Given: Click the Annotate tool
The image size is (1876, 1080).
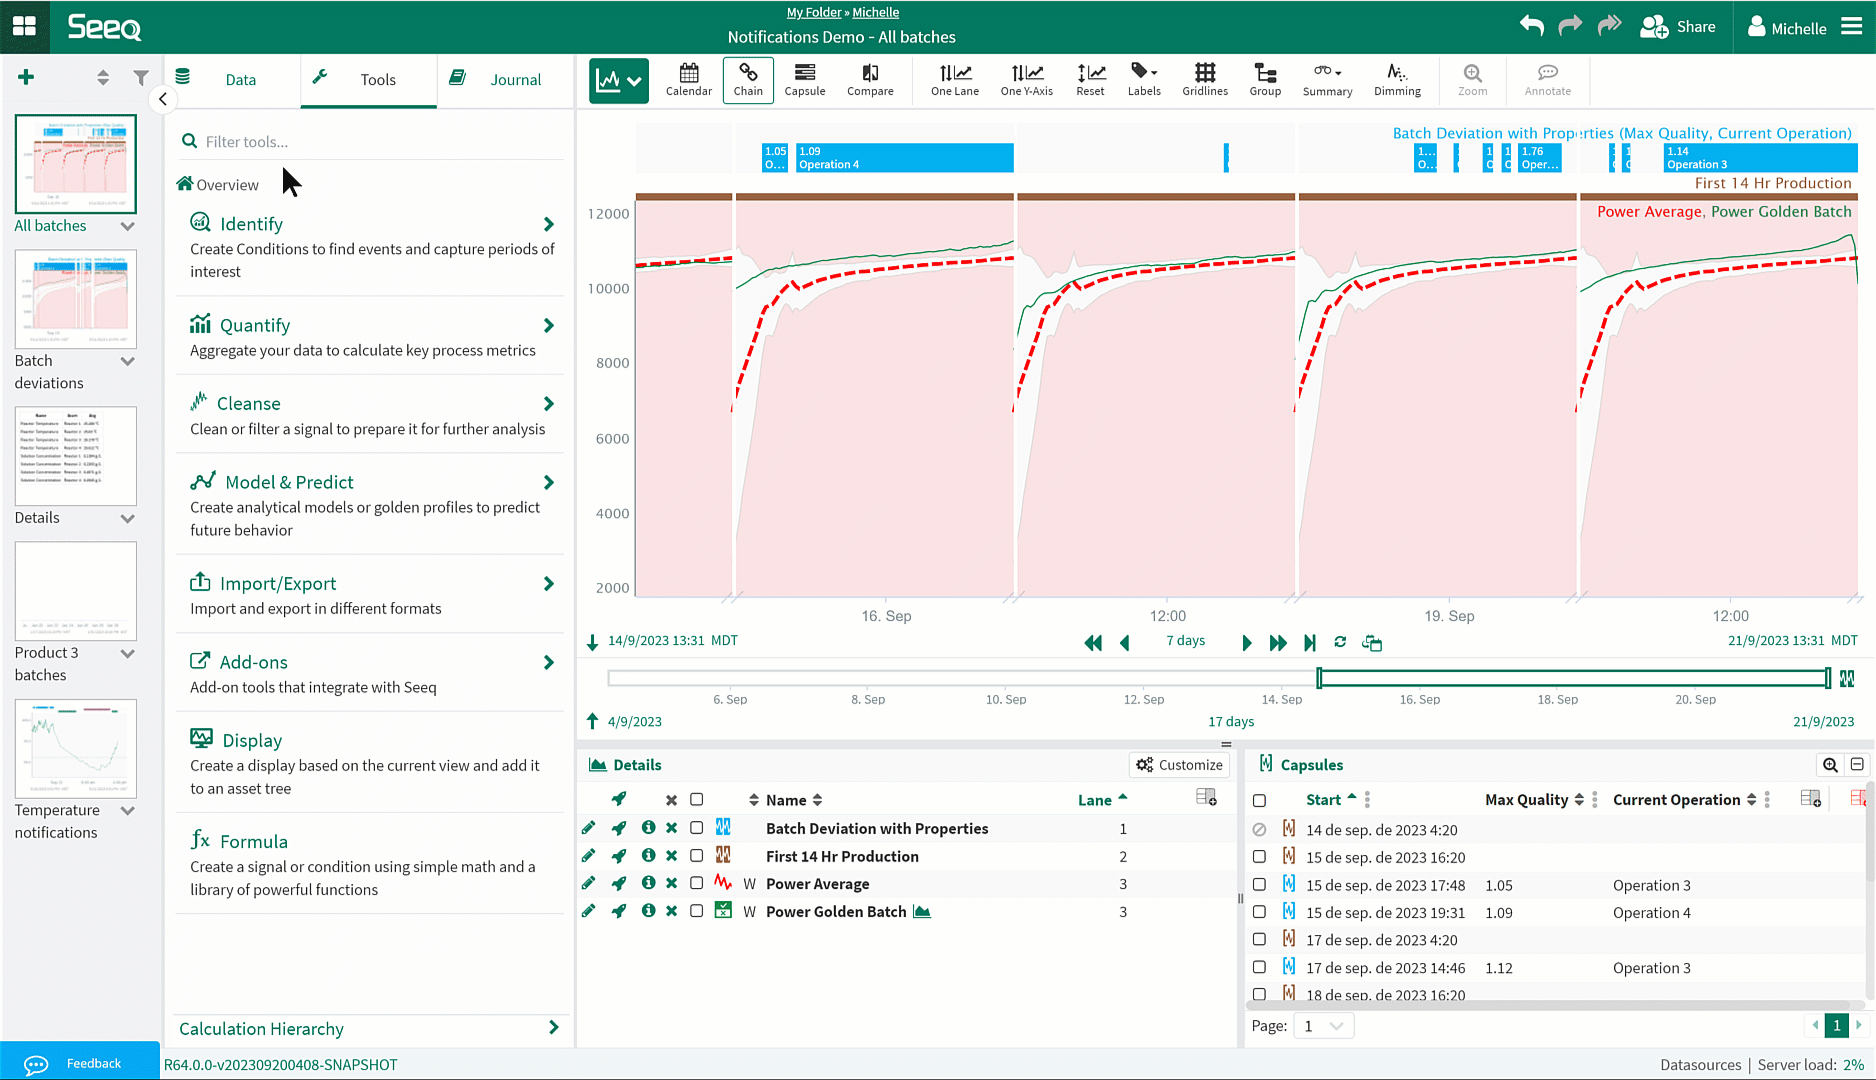Looking at the screenshot, I should pos(1548,80).
